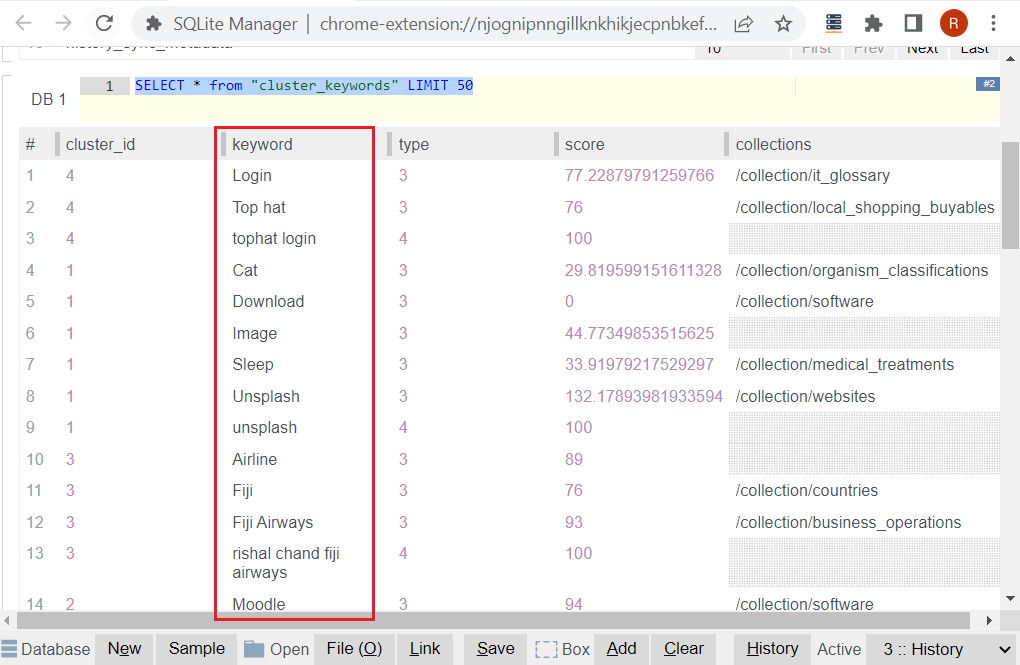Select the Fiji Airways keyword cell
This screenshot has height=665, width=1020.
tap(272, 522)
